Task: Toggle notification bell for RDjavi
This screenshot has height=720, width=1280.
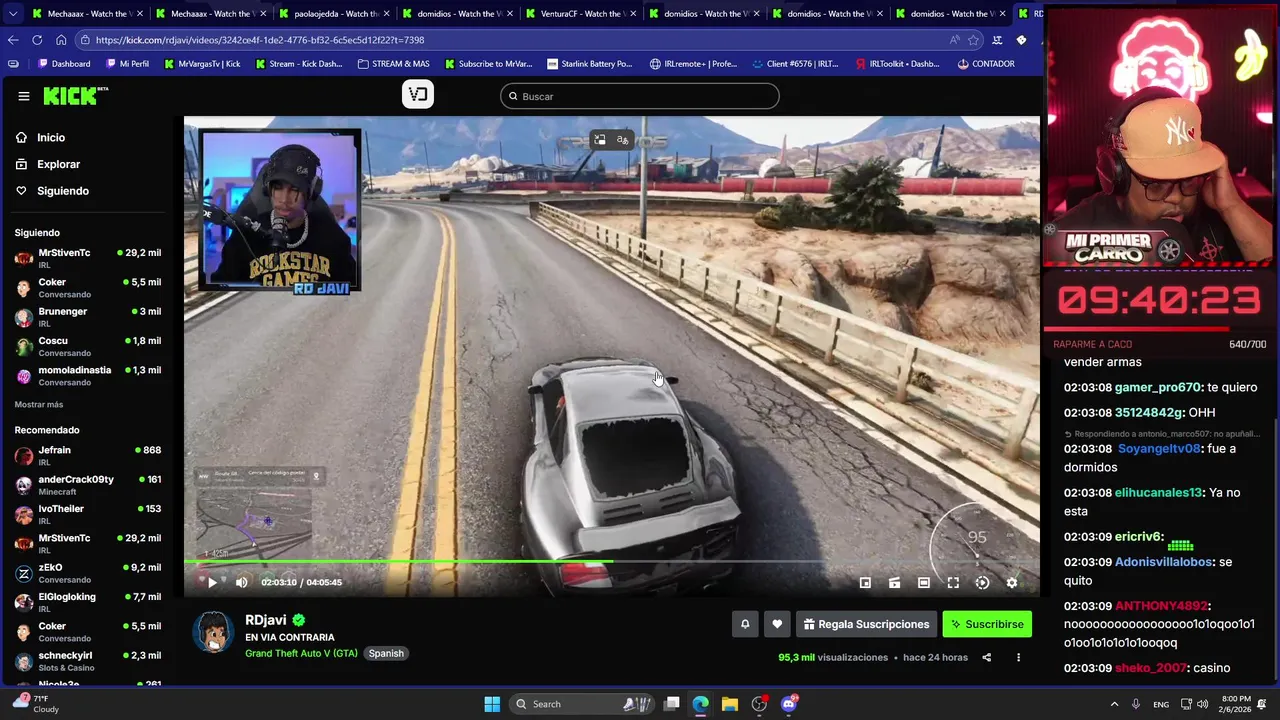Action: (745, 624)
